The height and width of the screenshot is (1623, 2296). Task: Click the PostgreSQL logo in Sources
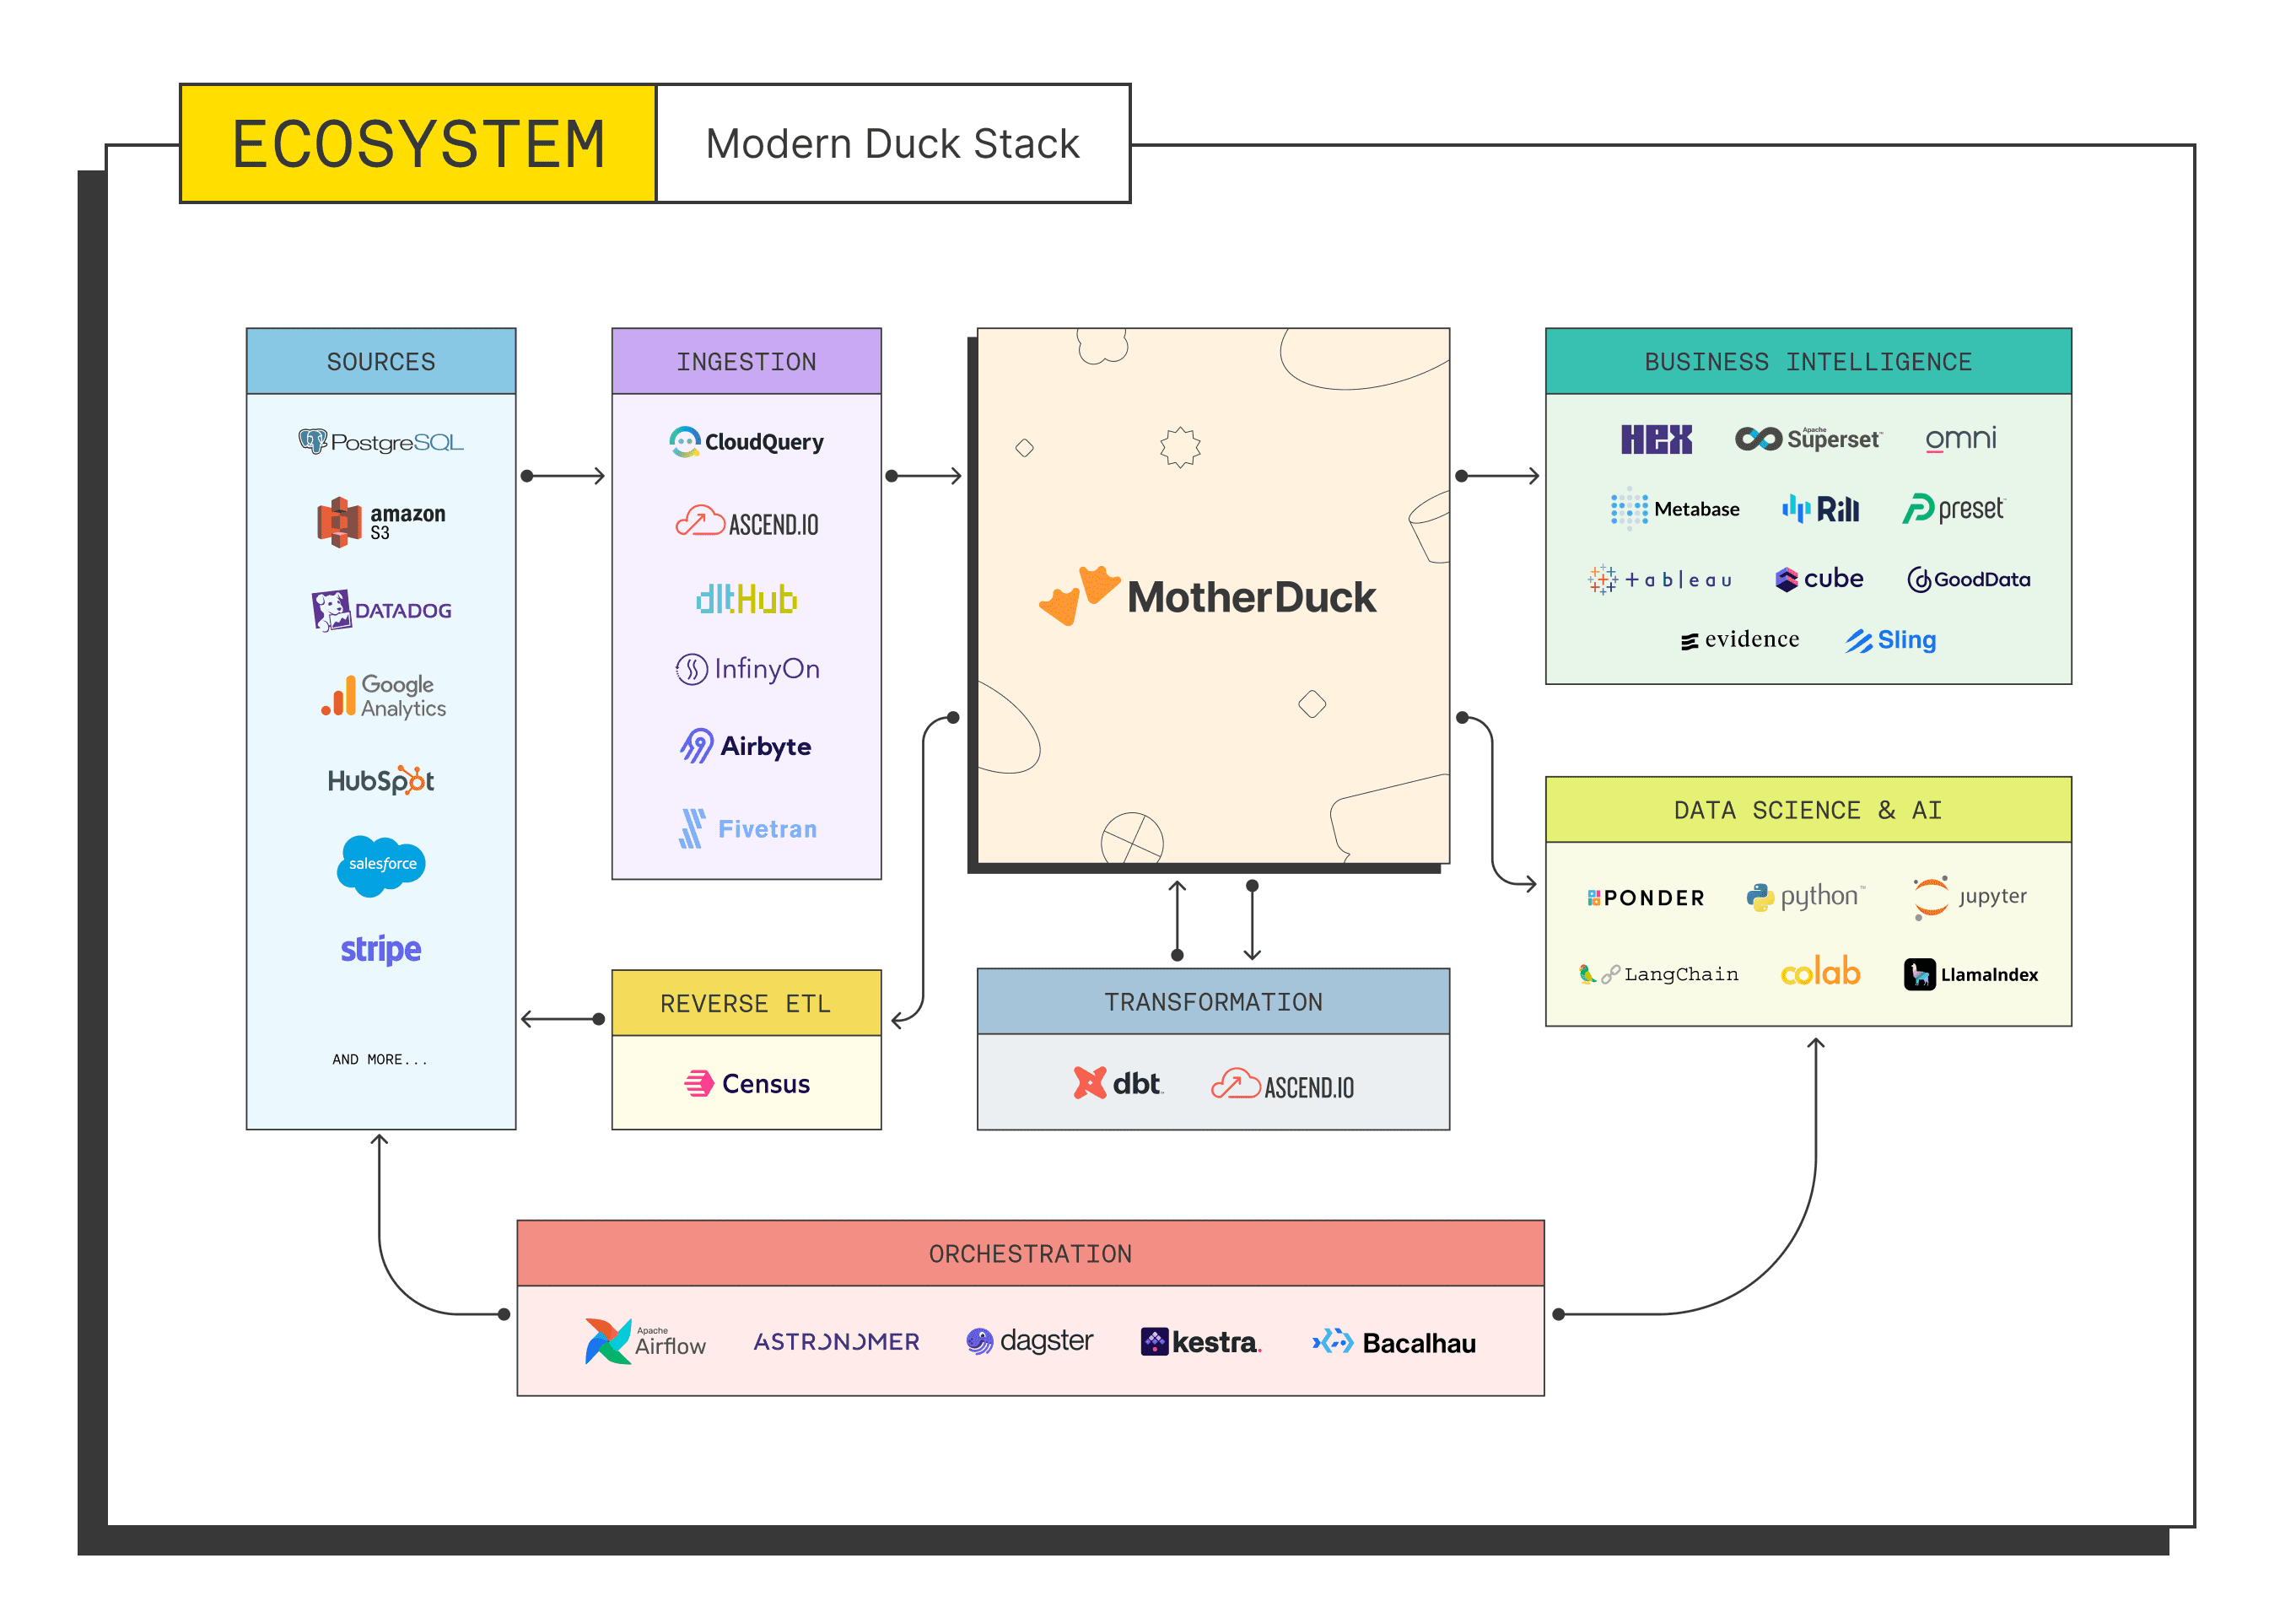(381, 441)
